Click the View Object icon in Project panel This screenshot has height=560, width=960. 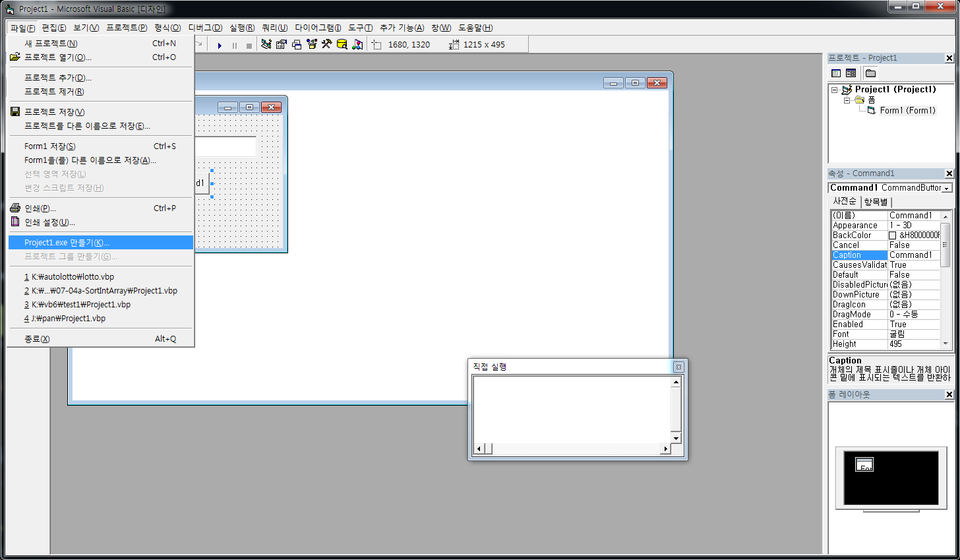(x=851, y=73)
